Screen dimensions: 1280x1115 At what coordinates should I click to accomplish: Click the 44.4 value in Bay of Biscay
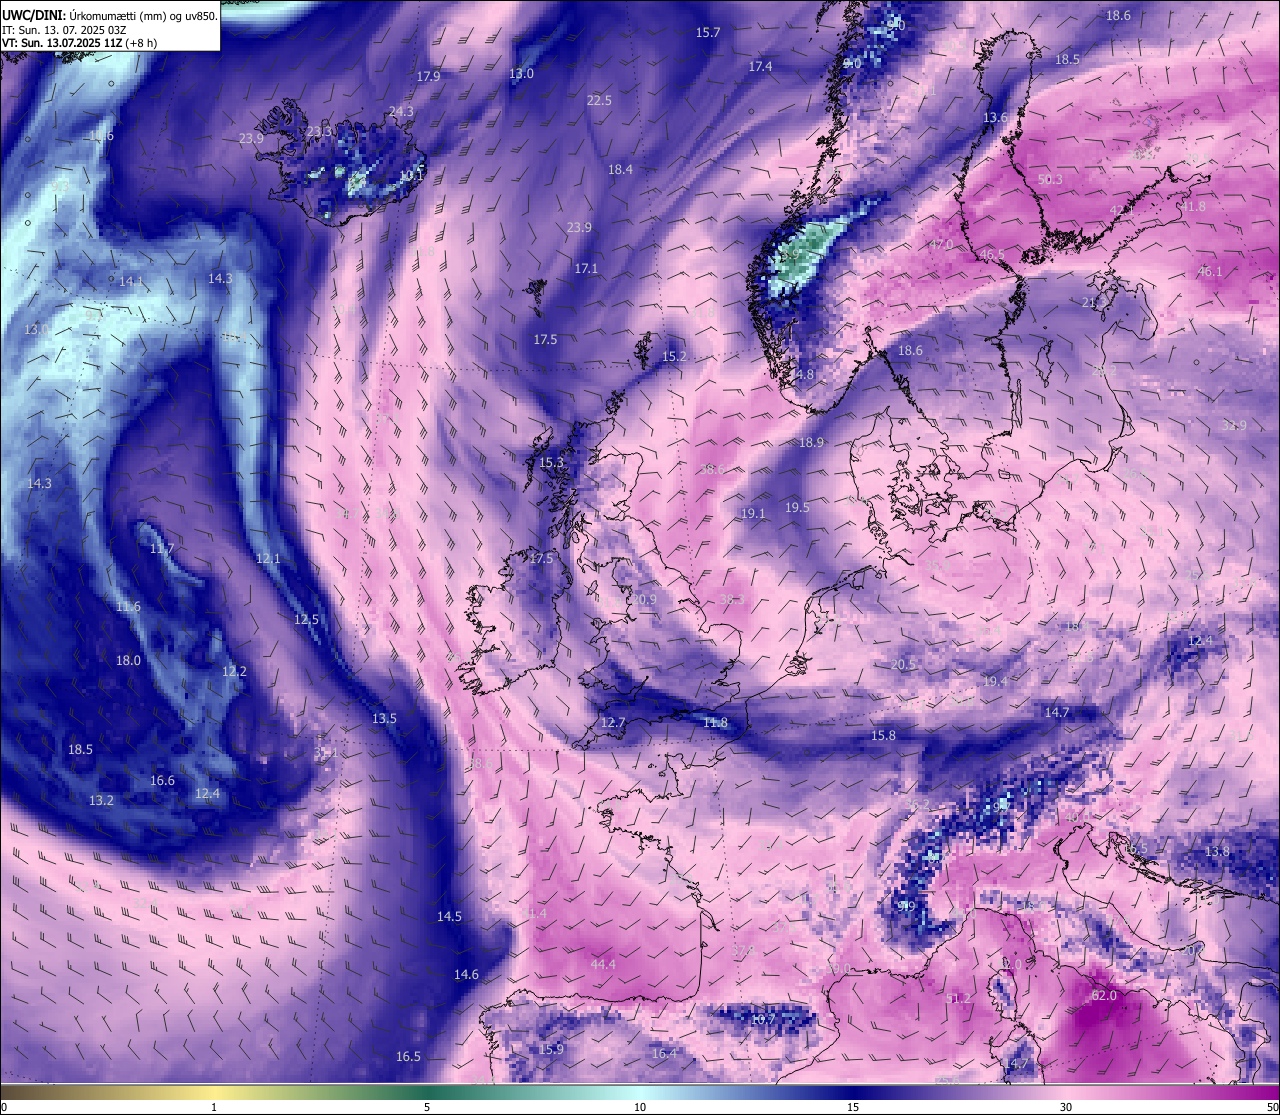pyautogui.click(x=603, y=965)
